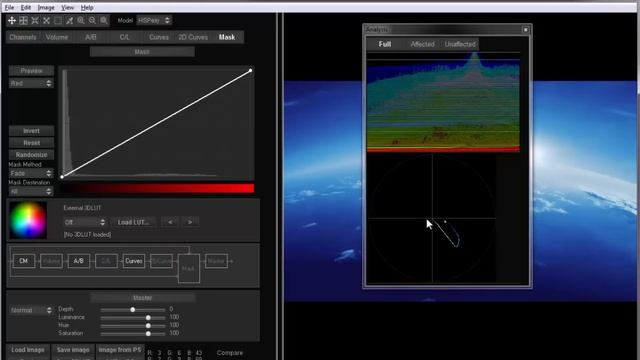Screen dimensions: 640x360
Task: Click previous LUT arrow button
Action: tap(170, 222)
